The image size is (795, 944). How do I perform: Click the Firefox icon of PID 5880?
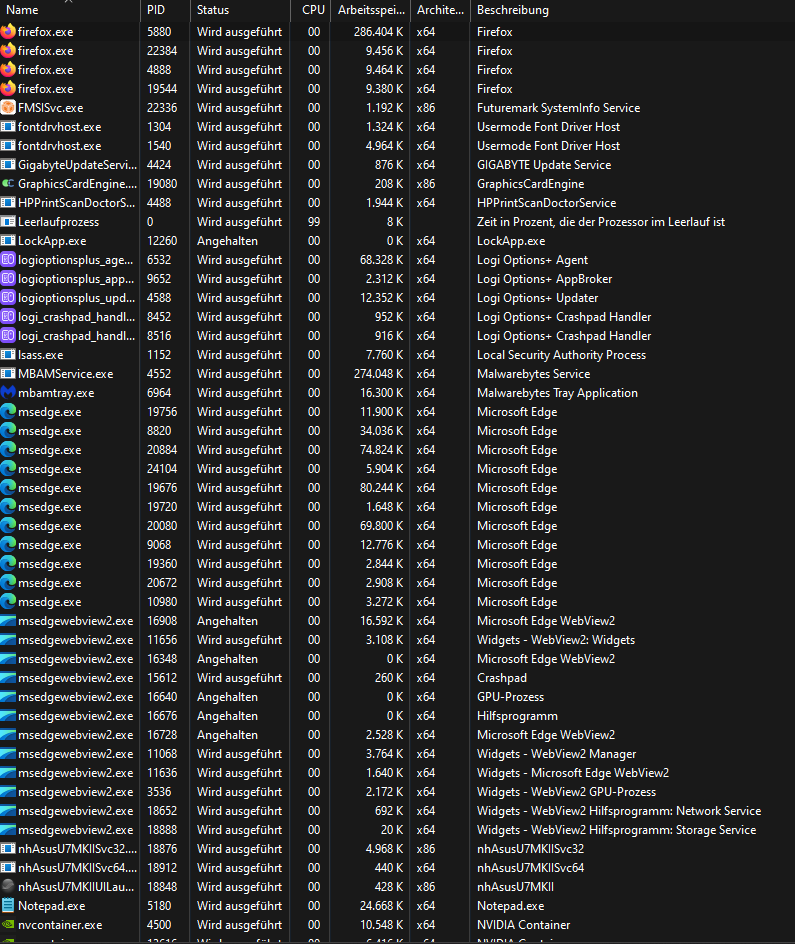(x=8, y=31)
